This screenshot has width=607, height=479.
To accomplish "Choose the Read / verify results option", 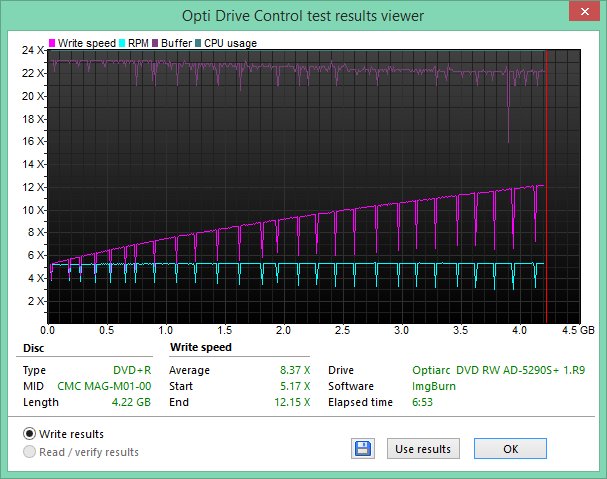I will click(30, 452).
